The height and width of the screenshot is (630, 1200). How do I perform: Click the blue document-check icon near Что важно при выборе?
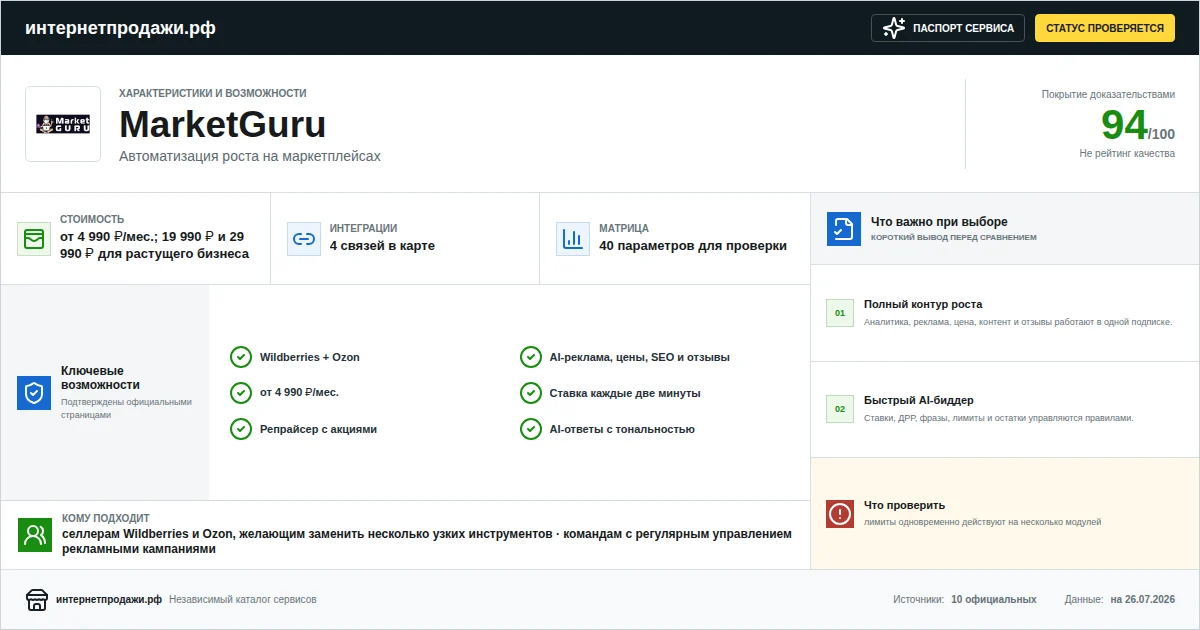tap(844, 229)
